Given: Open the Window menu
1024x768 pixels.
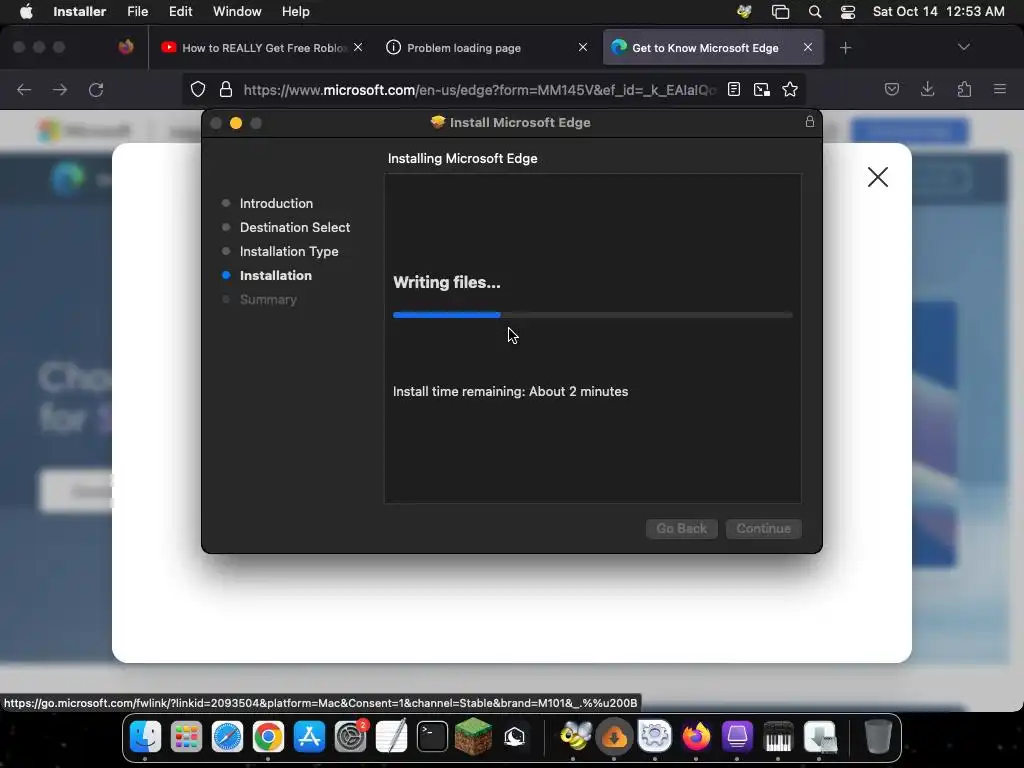Looking at the screenshot, I should [x=237, y=11].
